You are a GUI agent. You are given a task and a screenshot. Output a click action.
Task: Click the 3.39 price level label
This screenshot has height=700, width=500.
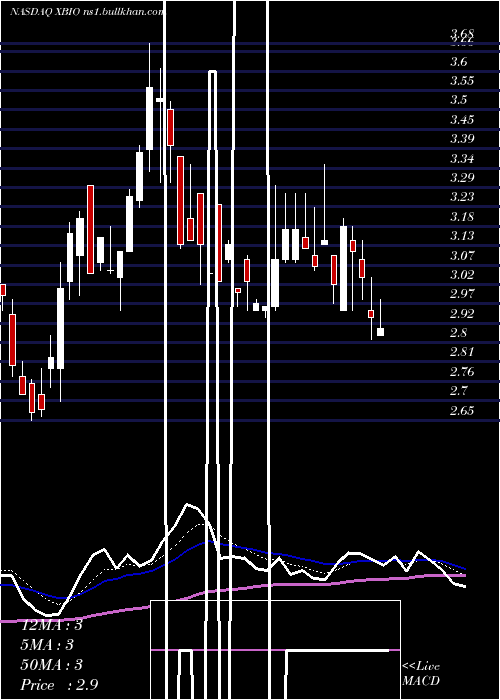point(462,138)
